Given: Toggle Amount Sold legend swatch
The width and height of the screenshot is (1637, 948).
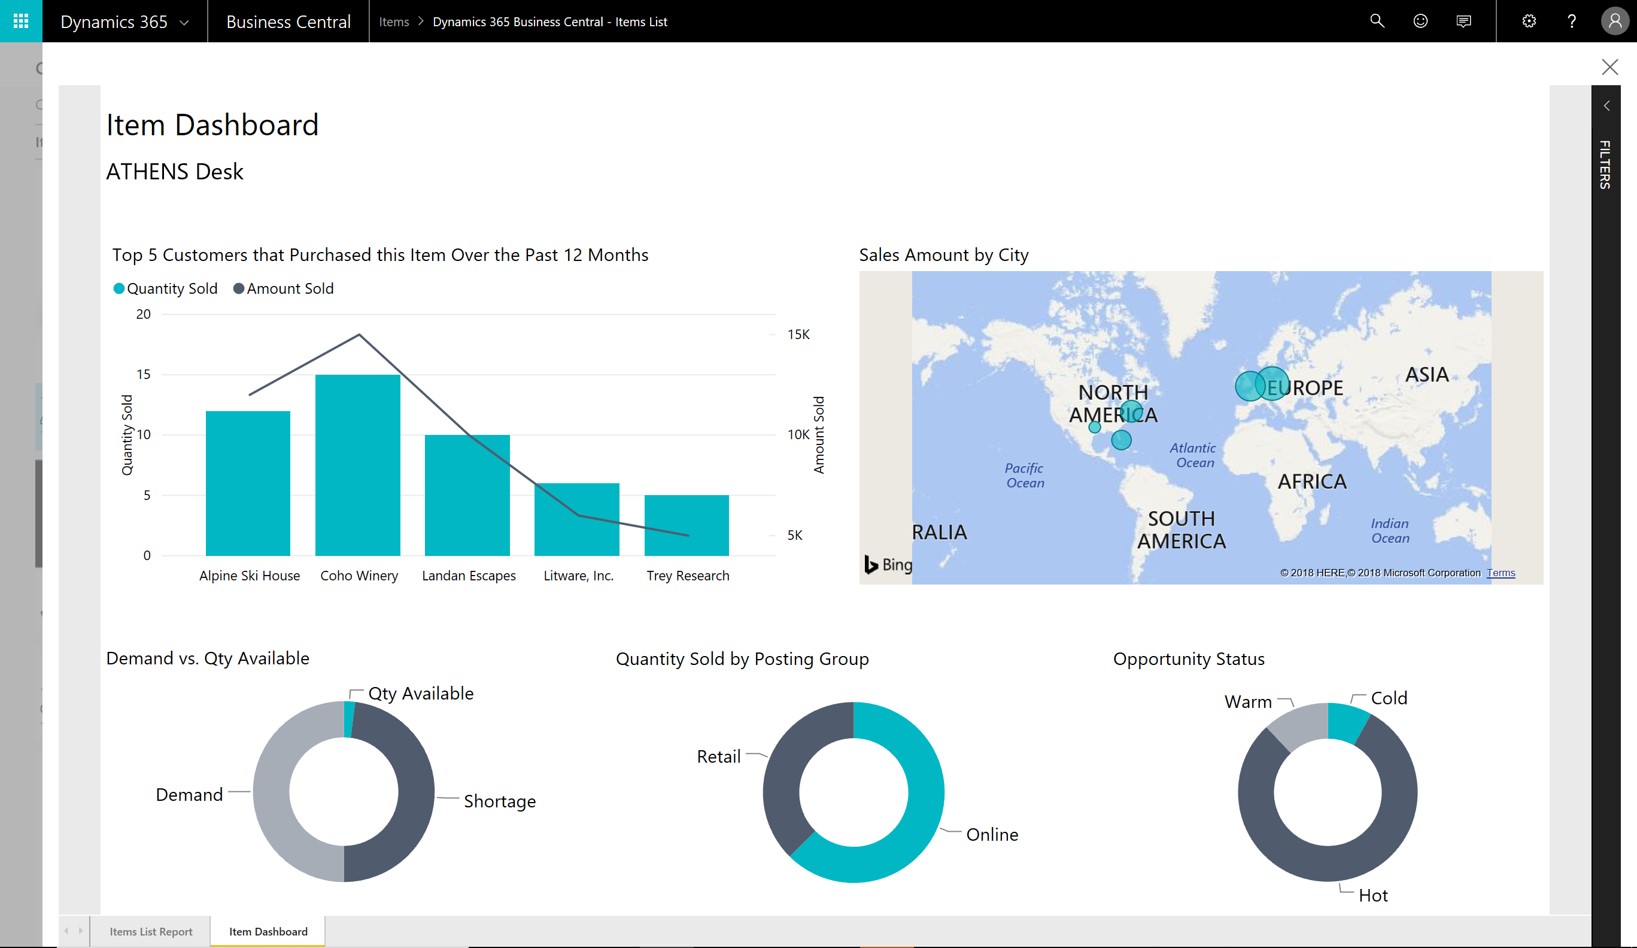Looking at the screenshot, I should coord(238,289).
